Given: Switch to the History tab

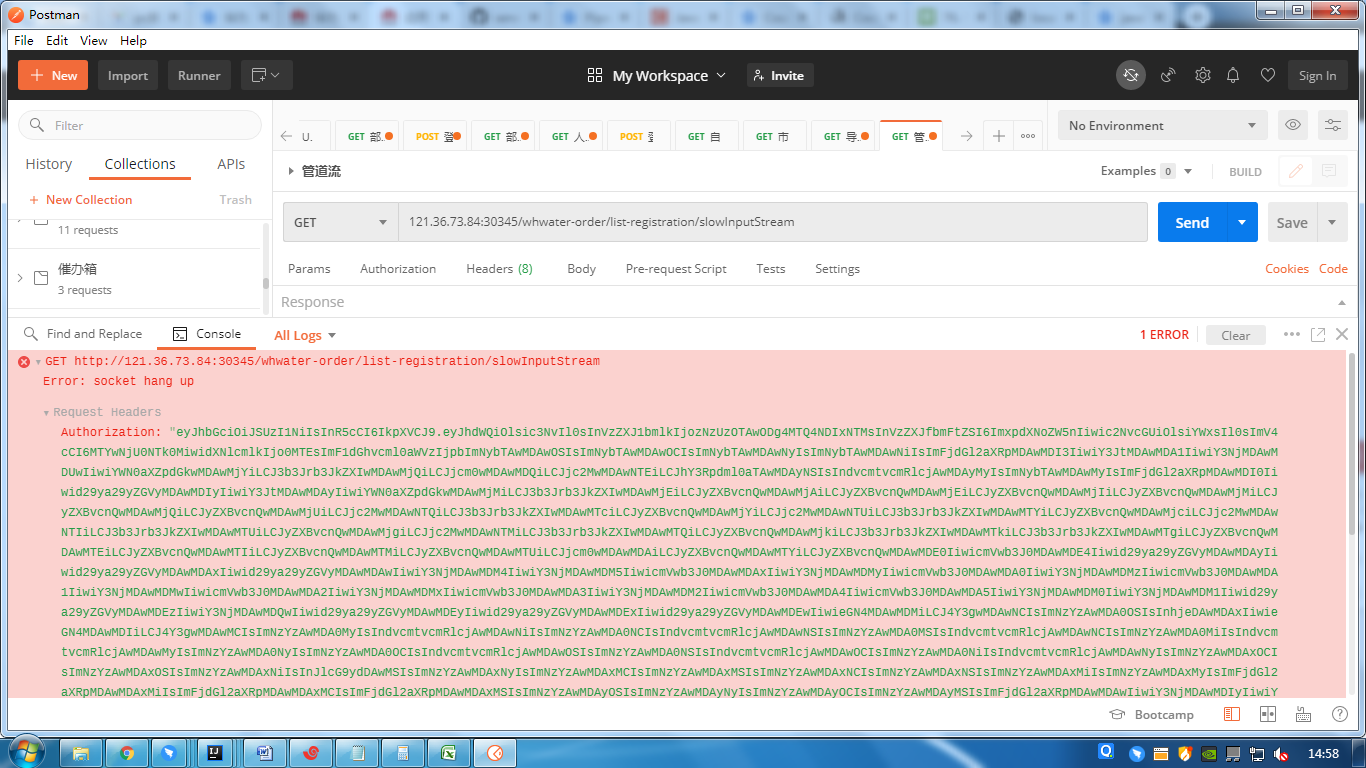Looking at the screenshot, I should pos(48,163).
